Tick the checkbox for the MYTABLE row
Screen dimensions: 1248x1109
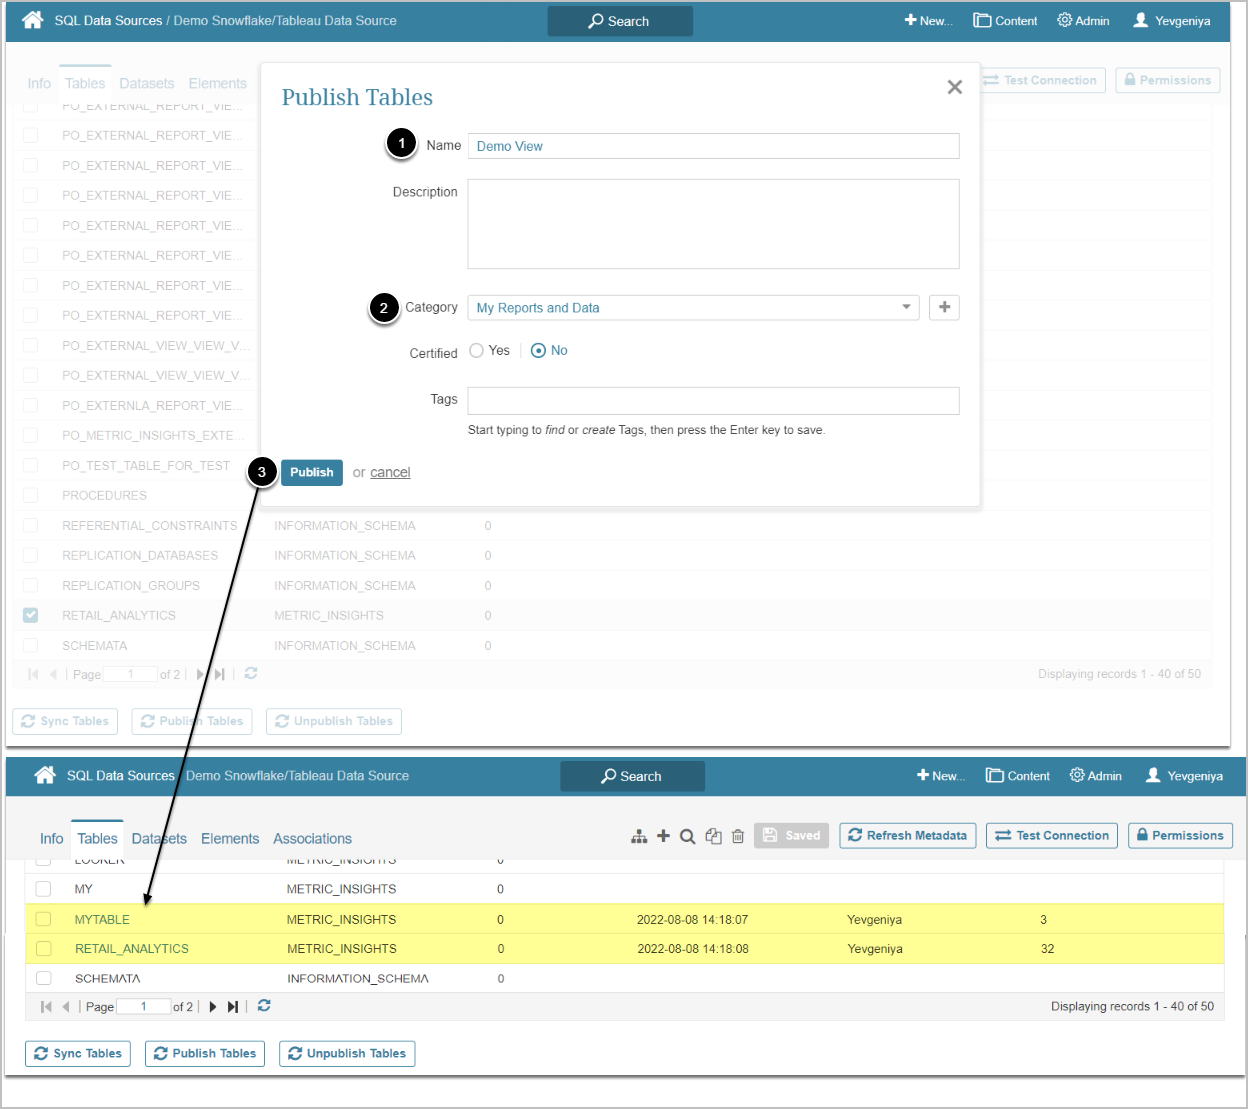43,919
